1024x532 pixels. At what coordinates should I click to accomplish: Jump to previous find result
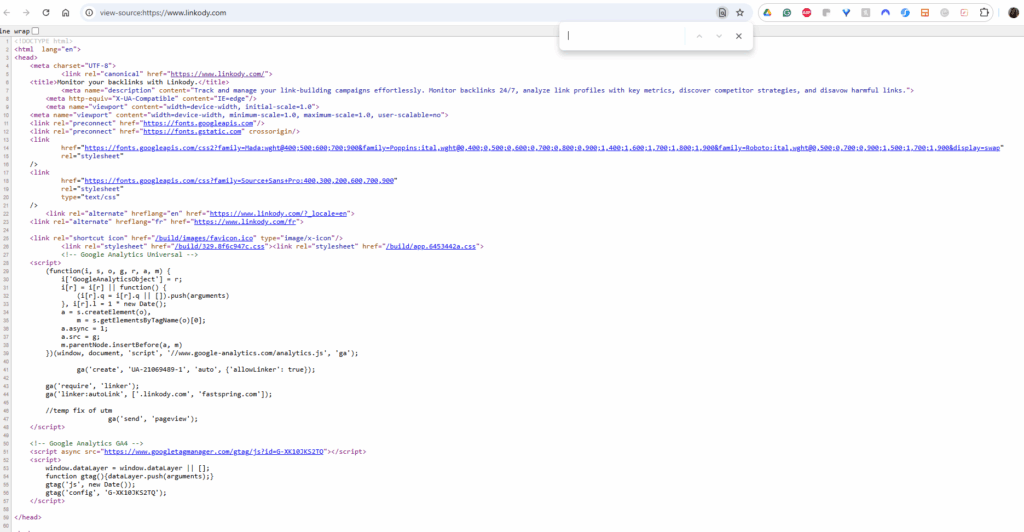click(x=699, y=36)
